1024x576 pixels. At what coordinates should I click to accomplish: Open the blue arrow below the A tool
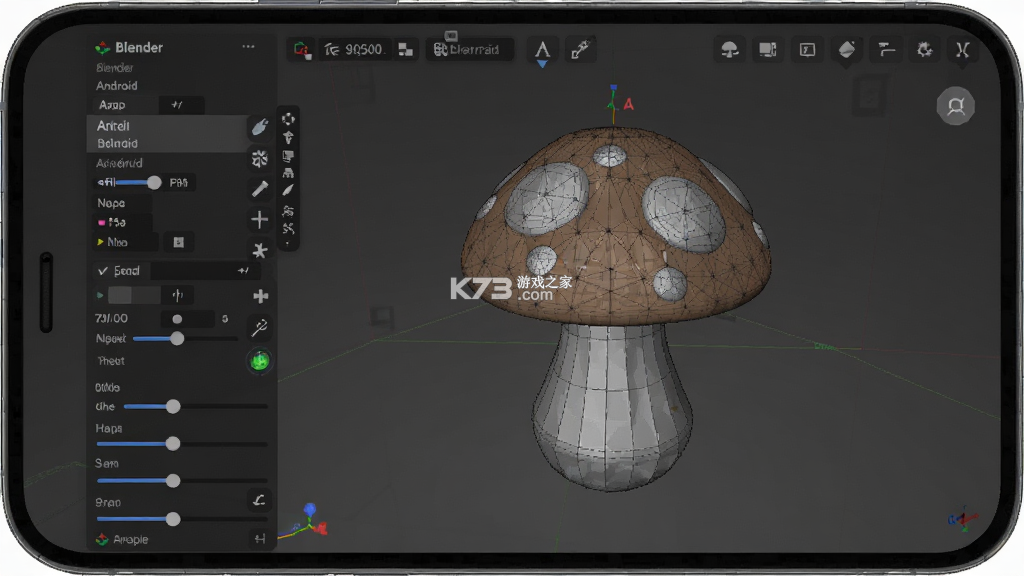[542, 64]
